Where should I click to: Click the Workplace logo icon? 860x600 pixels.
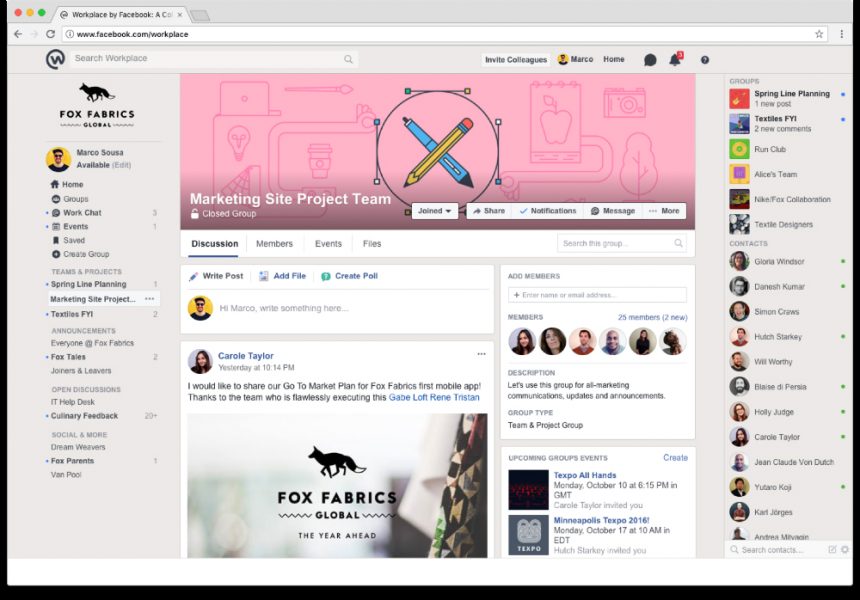coord(56,59)
